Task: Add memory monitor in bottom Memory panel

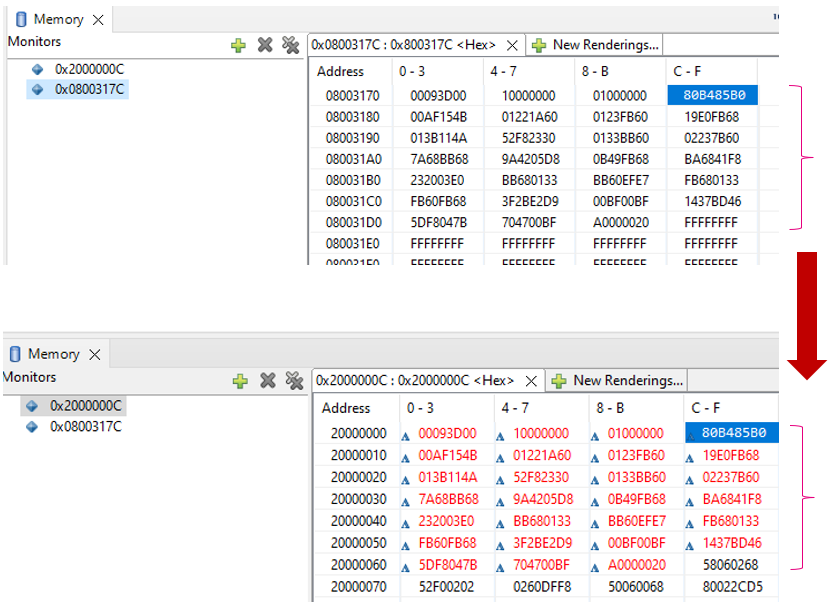Action: 240,380
